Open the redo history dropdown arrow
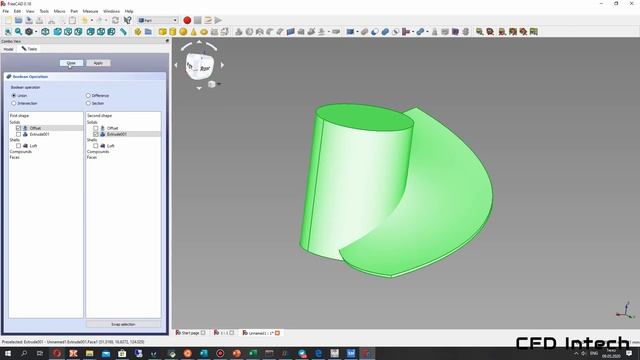 pos(106,20)
